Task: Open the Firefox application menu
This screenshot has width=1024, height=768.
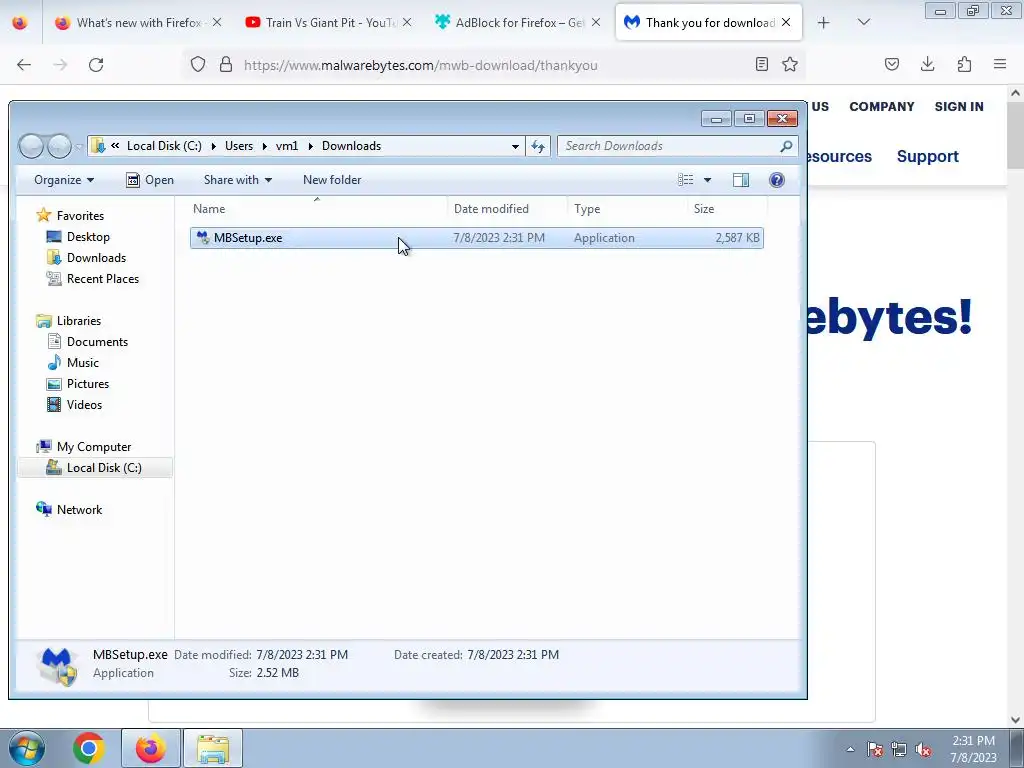Action: pyautogui.click(x=1000, y=65)
